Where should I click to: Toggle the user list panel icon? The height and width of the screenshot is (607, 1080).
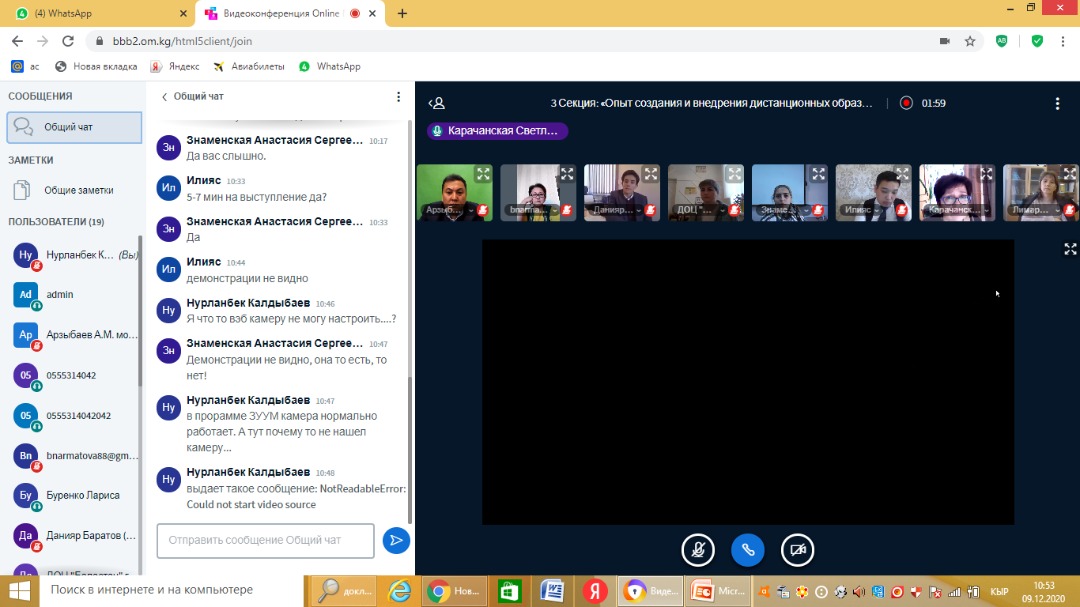[x=436, y=103]
